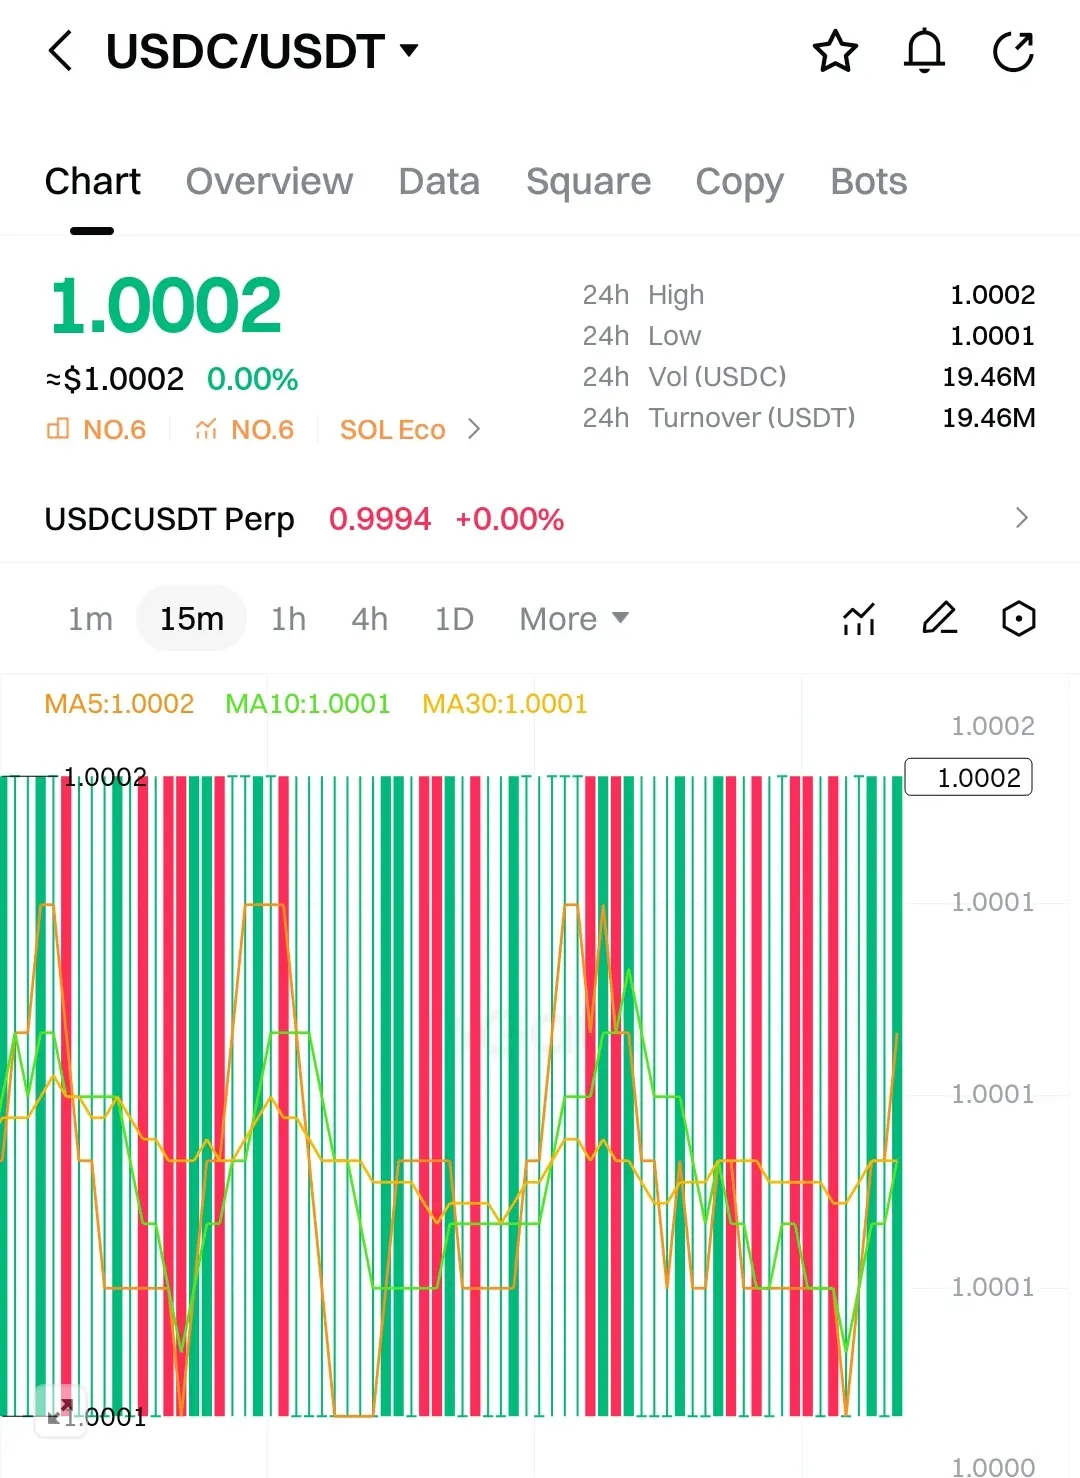The width and height of the screenshot is (1080, 1478).
Task: Open the Bots tab
Action: (868, 182)
